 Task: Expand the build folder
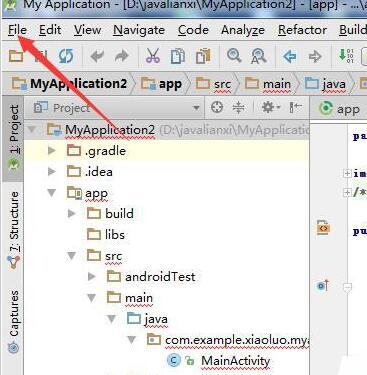point(72,213)
